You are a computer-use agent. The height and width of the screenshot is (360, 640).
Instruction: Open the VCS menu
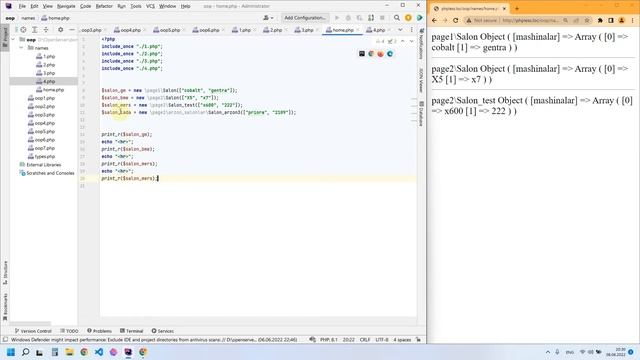pos(150,6)
